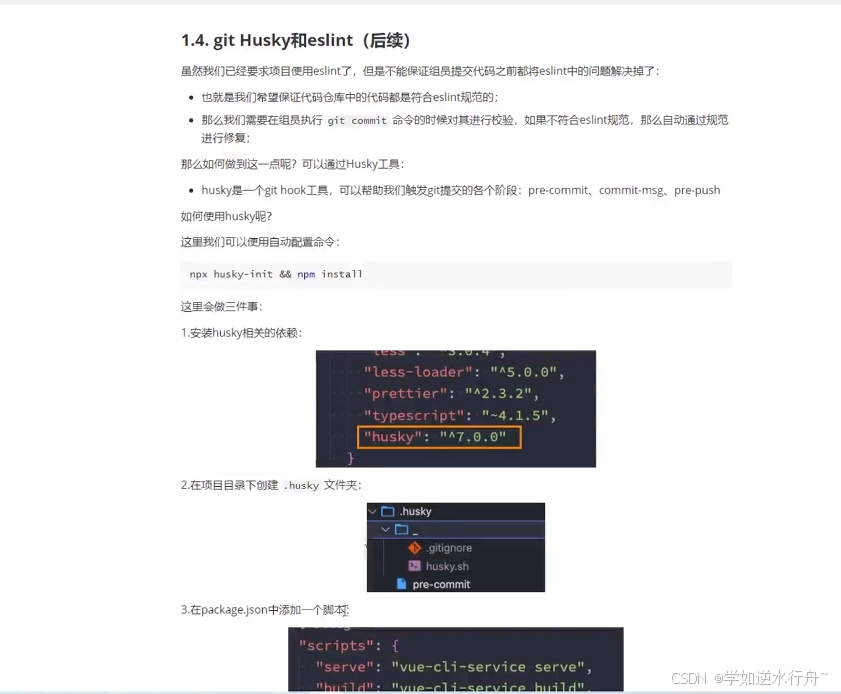Image resolution: width=841 pixels, height=694 pixels.
Task: Click the text "这里我们可以使用自动配置命令:"
Action: click(260, 242)
